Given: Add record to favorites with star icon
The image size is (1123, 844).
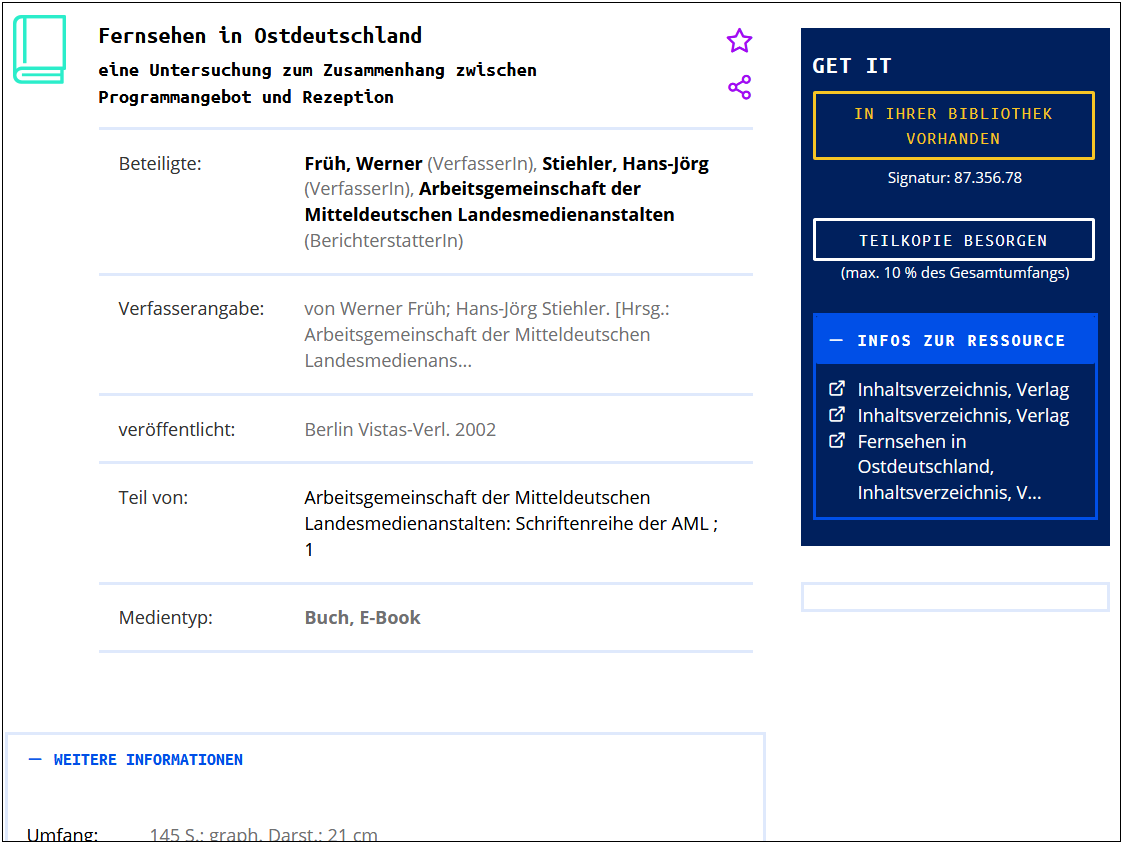Looking at the screenshot, I should click(739, 41).
